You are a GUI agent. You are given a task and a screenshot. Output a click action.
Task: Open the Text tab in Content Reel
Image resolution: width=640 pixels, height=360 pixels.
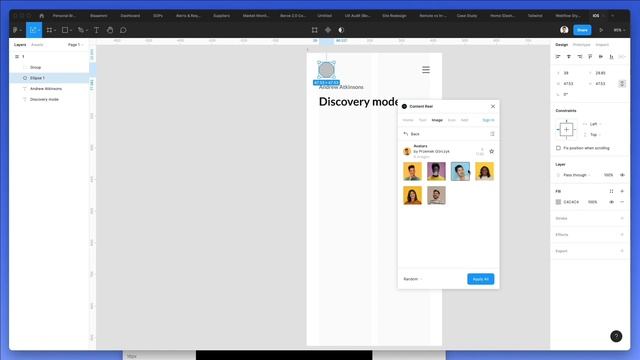[x=422, y=120]
